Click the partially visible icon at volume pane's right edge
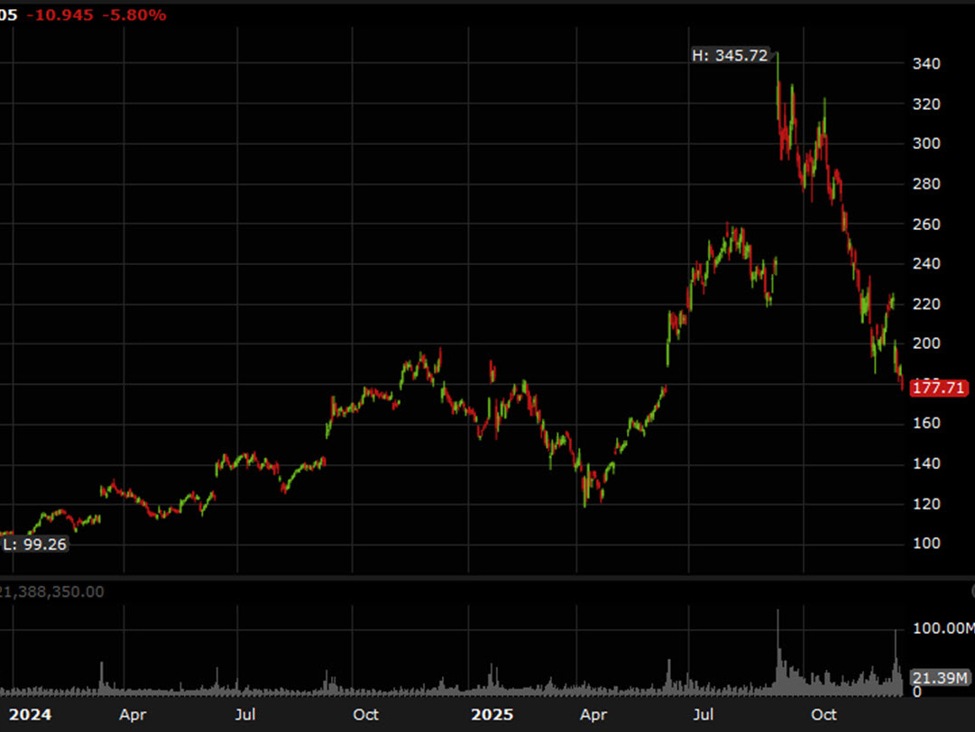This screenshot has width=975, height=732. [971, 591]
